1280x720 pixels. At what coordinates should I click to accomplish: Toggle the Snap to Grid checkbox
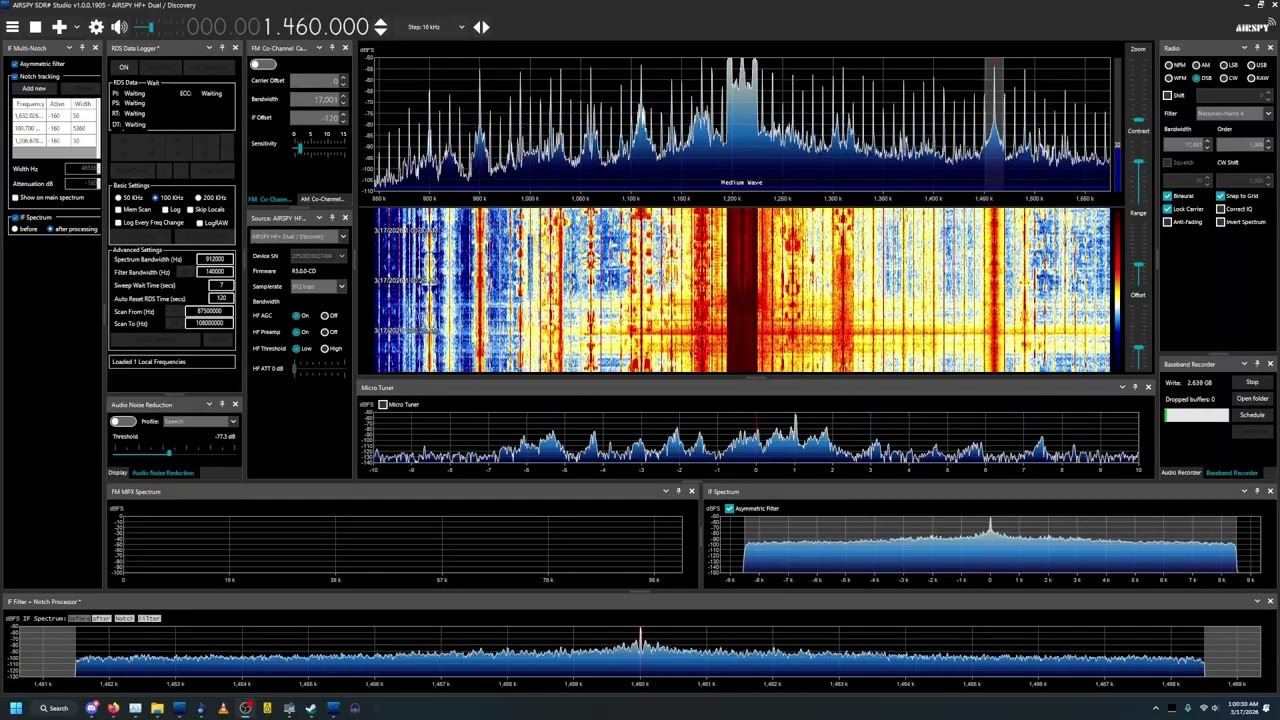1220,196
